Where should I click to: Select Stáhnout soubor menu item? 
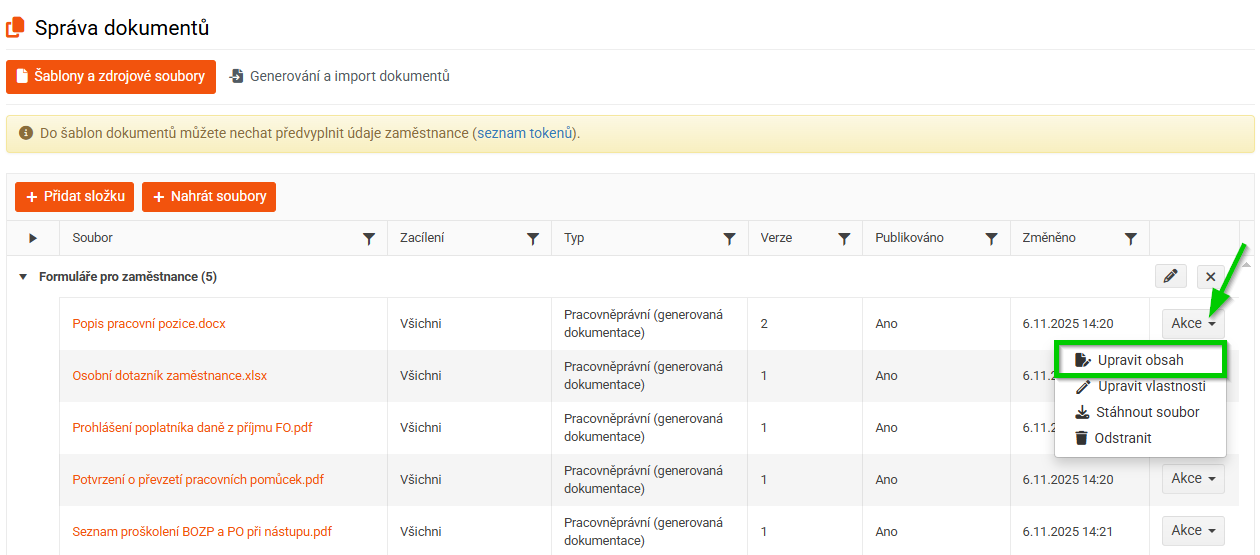click(1147, 412)
